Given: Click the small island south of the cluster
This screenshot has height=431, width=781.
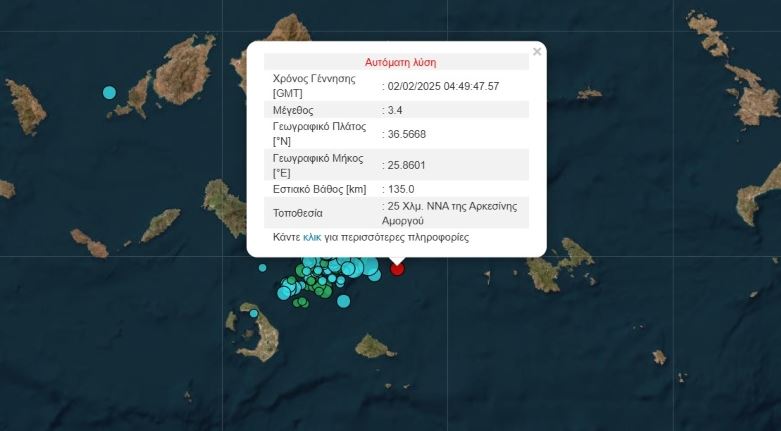Looking at the screenshot, I should point(373,347).
